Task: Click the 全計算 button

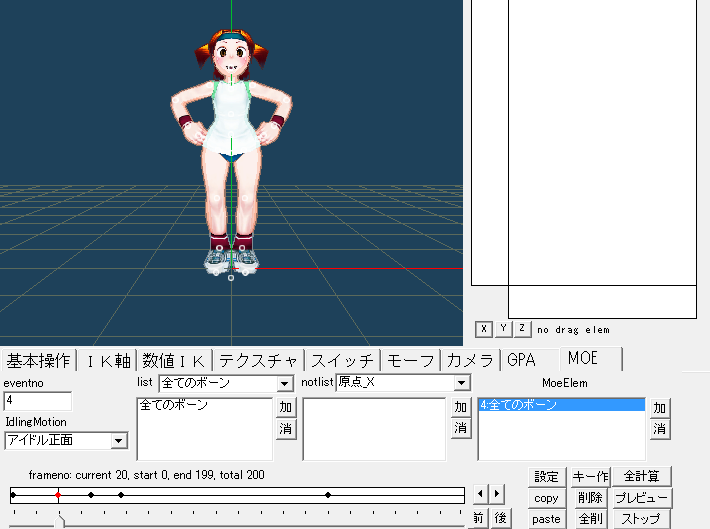Action: pyautogui.click(x=641, y=476)
